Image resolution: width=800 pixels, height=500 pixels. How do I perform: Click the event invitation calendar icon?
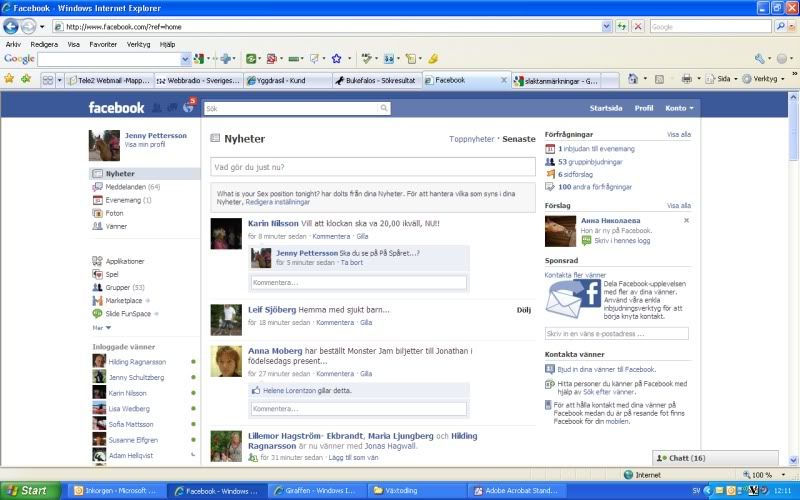[549, 149]
